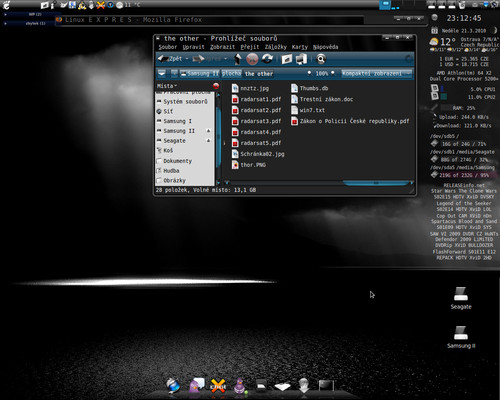This screenshot has height=400, width=500.
Task: Select Dokumenty in the sidebar
Action: click(x=185, y=161)
